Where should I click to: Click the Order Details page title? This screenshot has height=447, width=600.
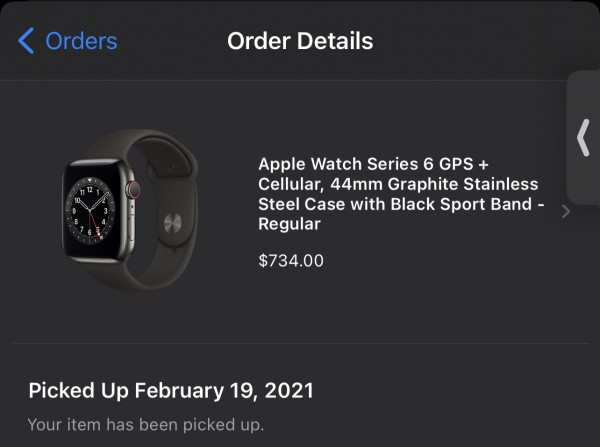pos(300,41)
